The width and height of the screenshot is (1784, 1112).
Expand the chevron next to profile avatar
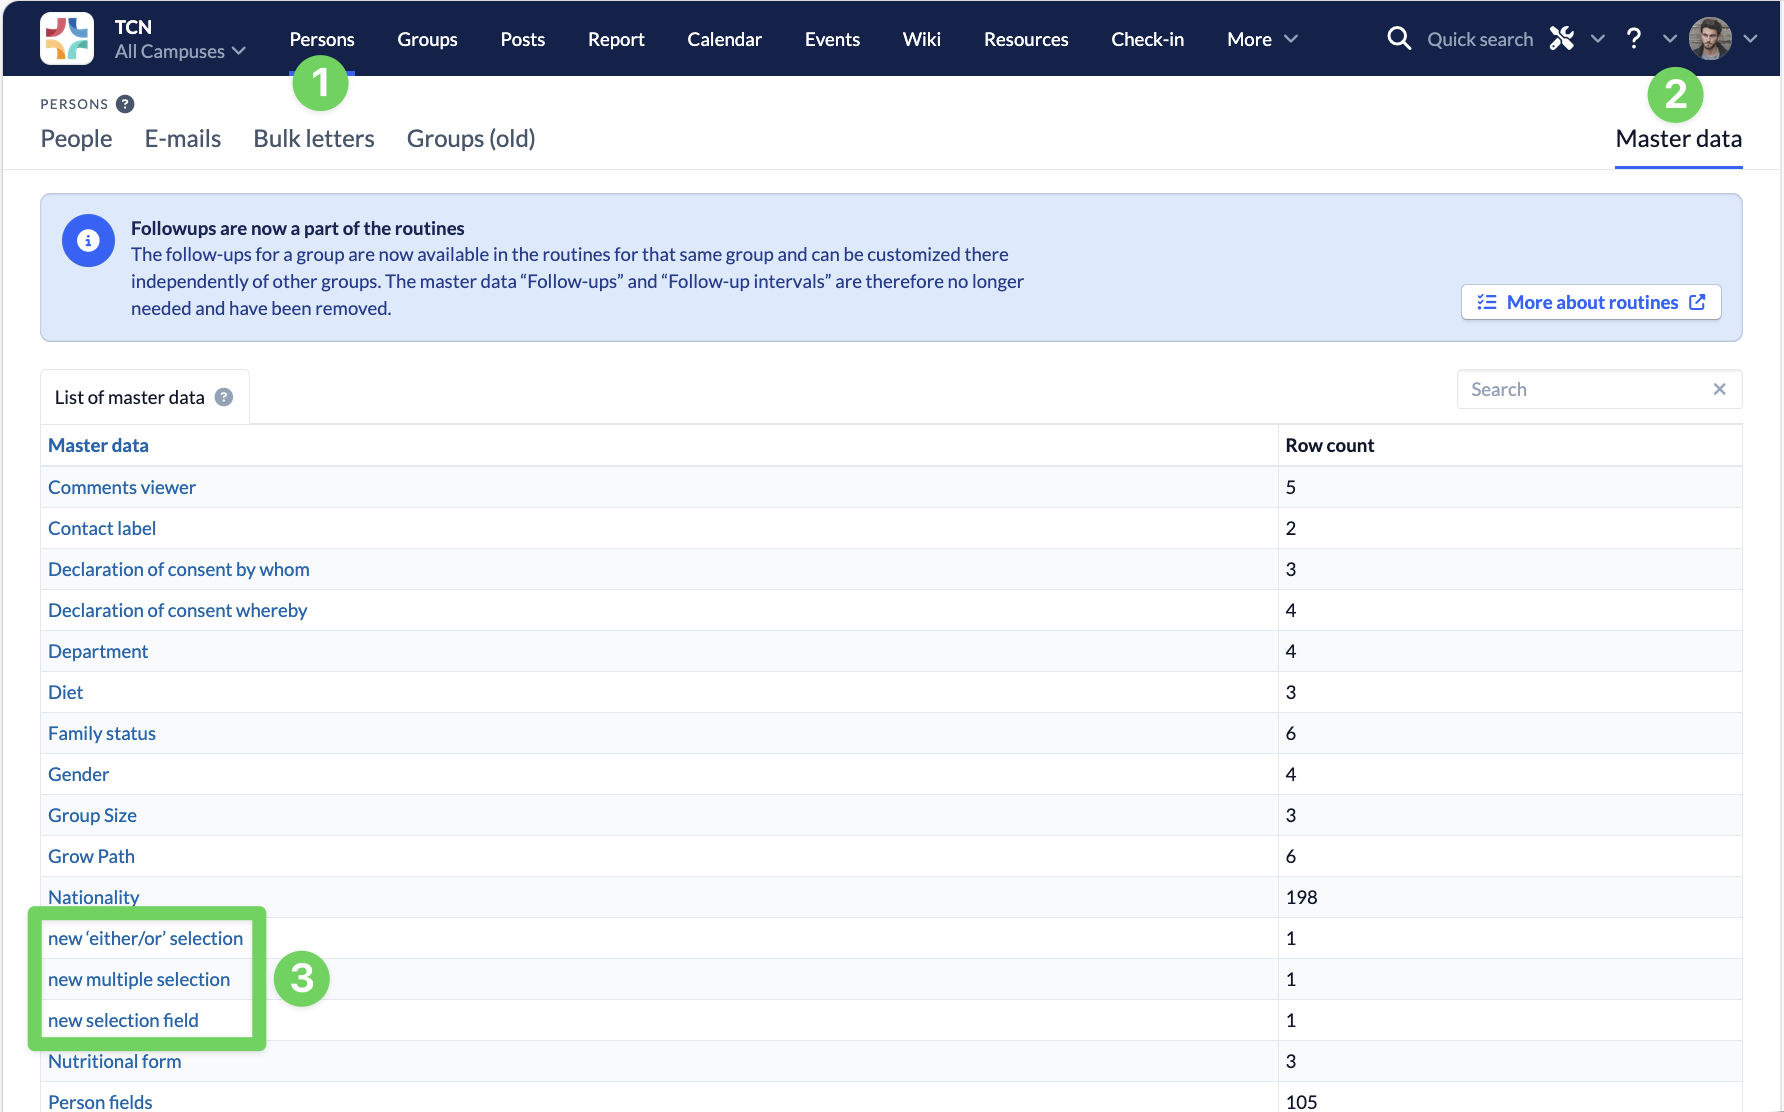[1750, 39]
